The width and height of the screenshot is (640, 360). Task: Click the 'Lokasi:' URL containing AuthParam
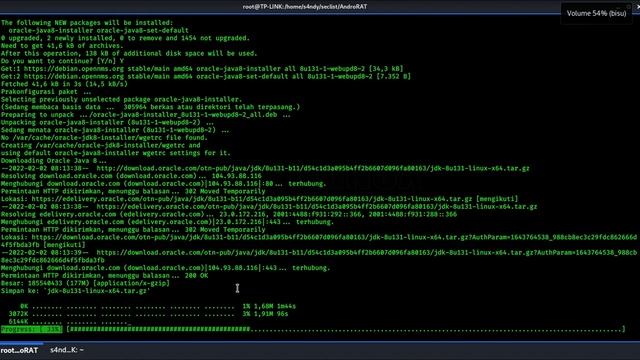(x=319, y=241)
